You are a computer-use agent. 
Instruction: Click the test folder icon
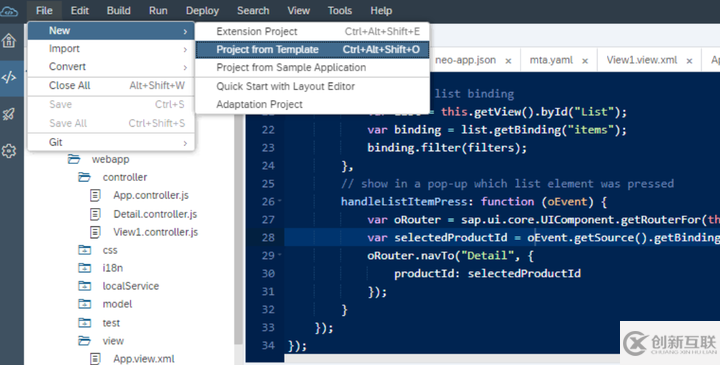click(x=84, y=322)
